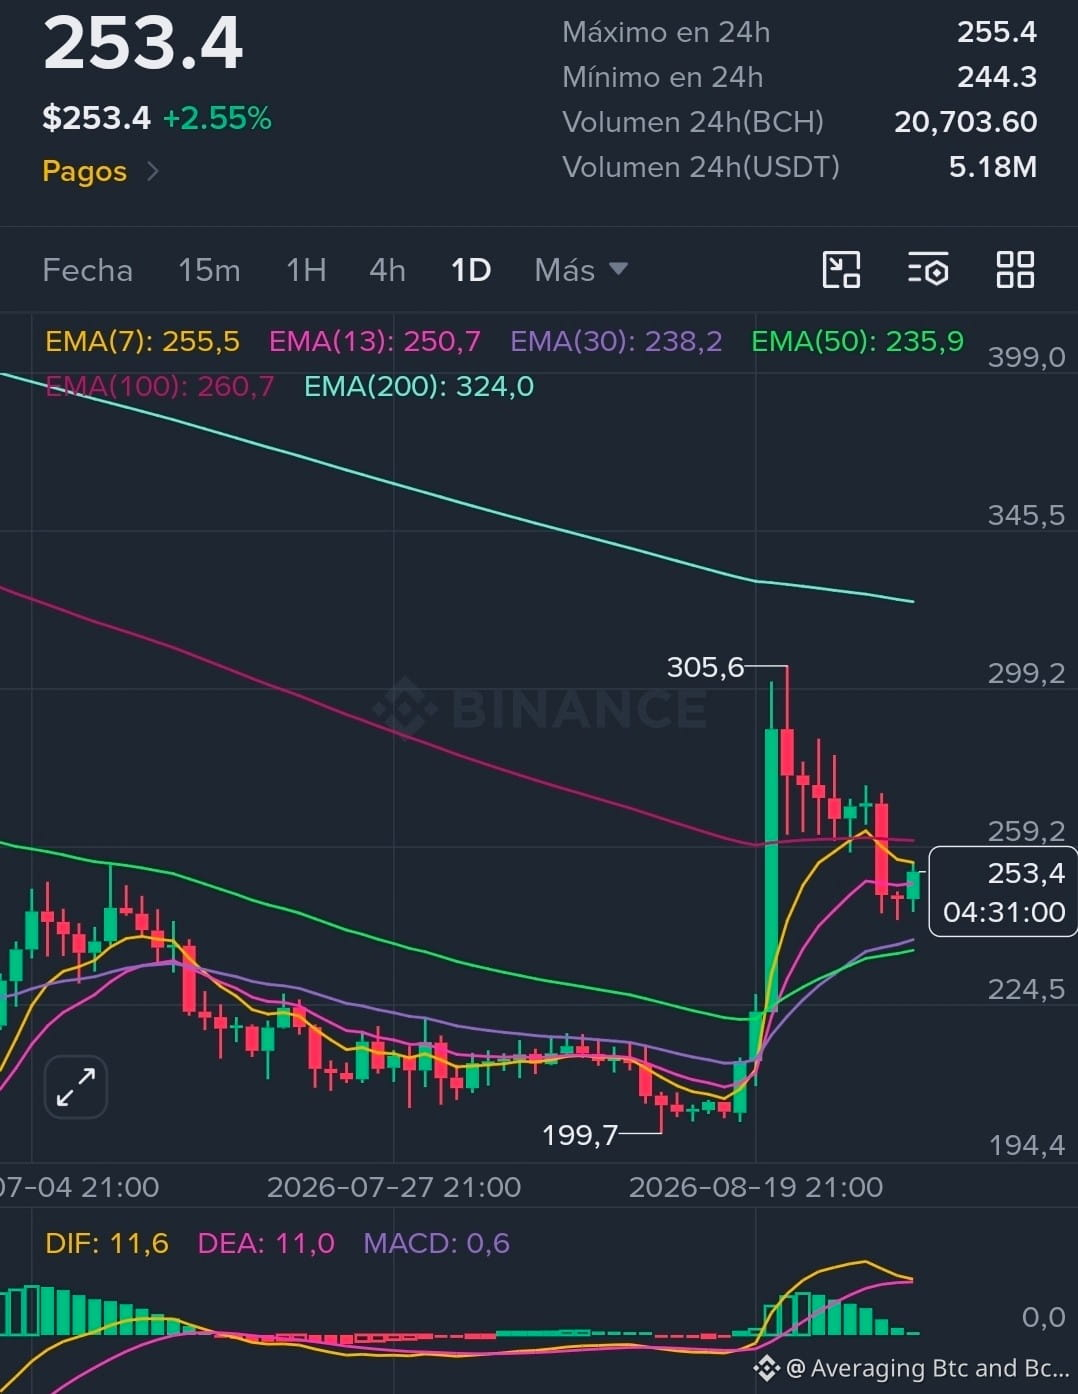This screenshot has height=1394, width=1078.
Task: Tap the EMA(7): 255,5 indicator label
Action: pos(142,341)
